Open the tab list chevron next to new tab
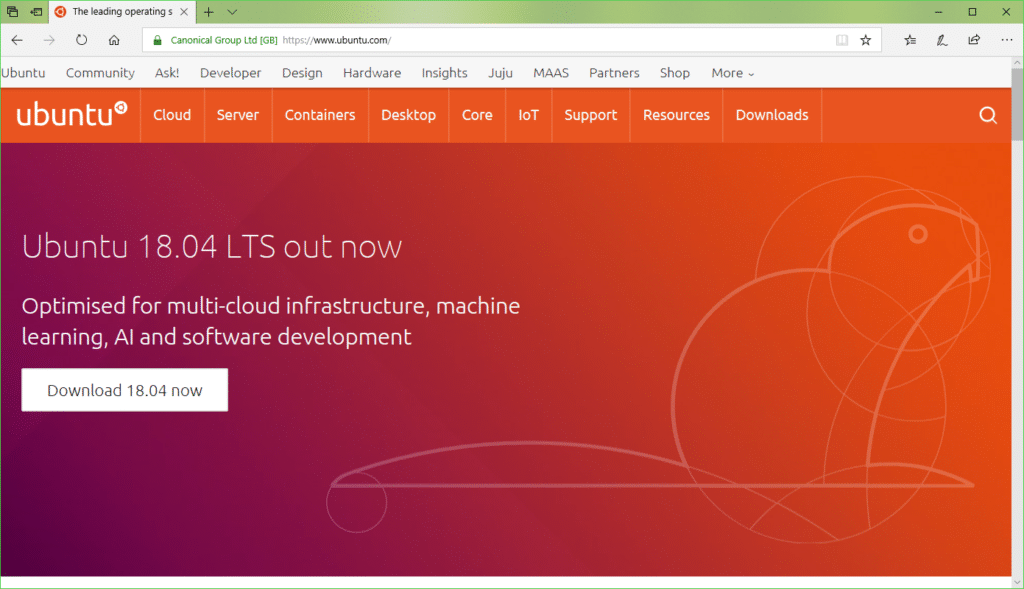The image size is (1024, 589). 232,12
